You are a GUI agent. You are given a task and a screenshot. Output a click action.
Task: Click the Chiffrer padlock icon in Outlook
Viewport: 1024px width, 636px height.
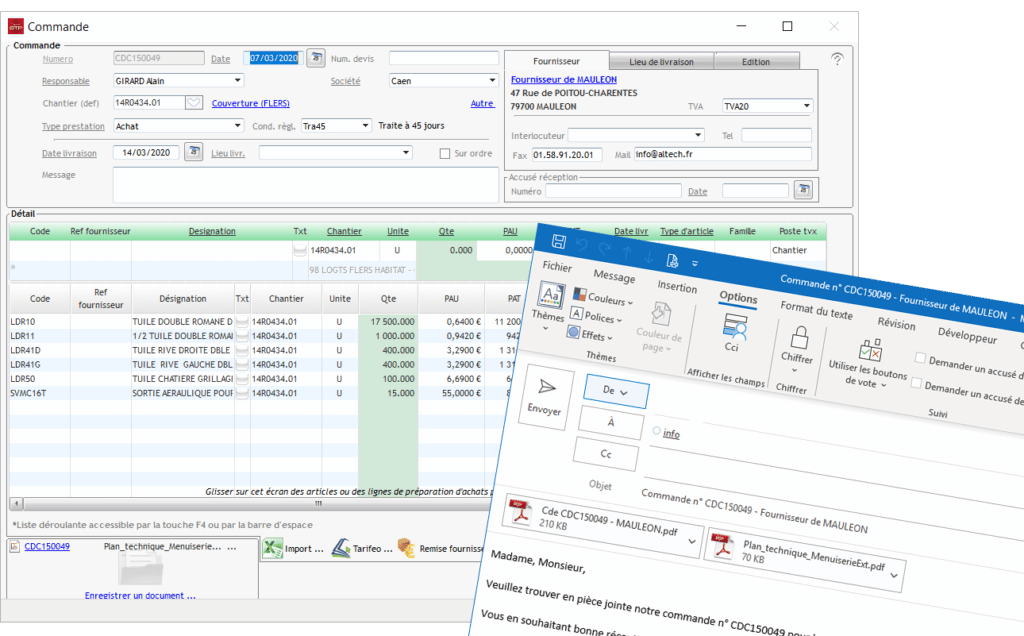click(799, 338)
